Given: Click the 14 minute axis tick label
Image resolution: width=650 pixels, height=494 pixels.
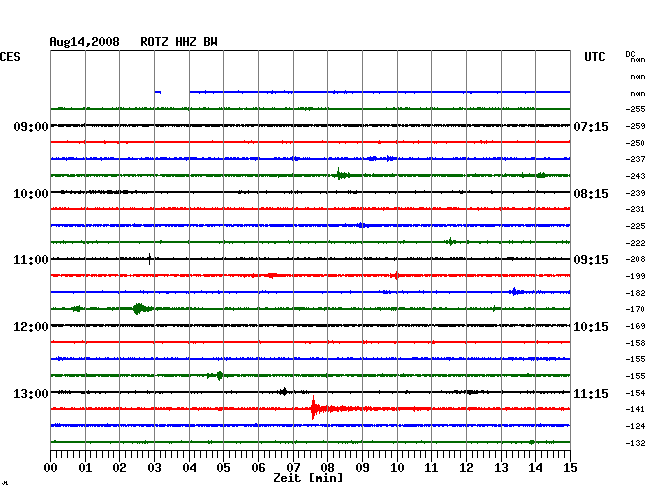Looking at the screenshot, I should [x=535, y=468].
